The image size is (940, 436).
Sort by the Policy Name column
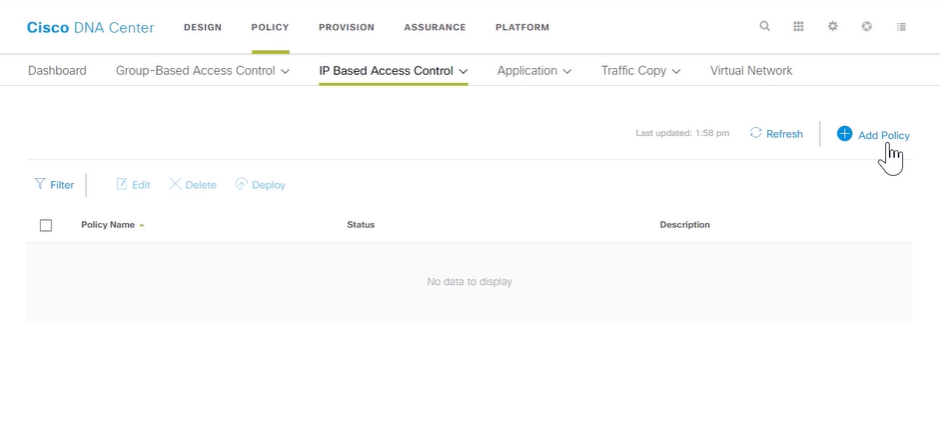[113, 225]
